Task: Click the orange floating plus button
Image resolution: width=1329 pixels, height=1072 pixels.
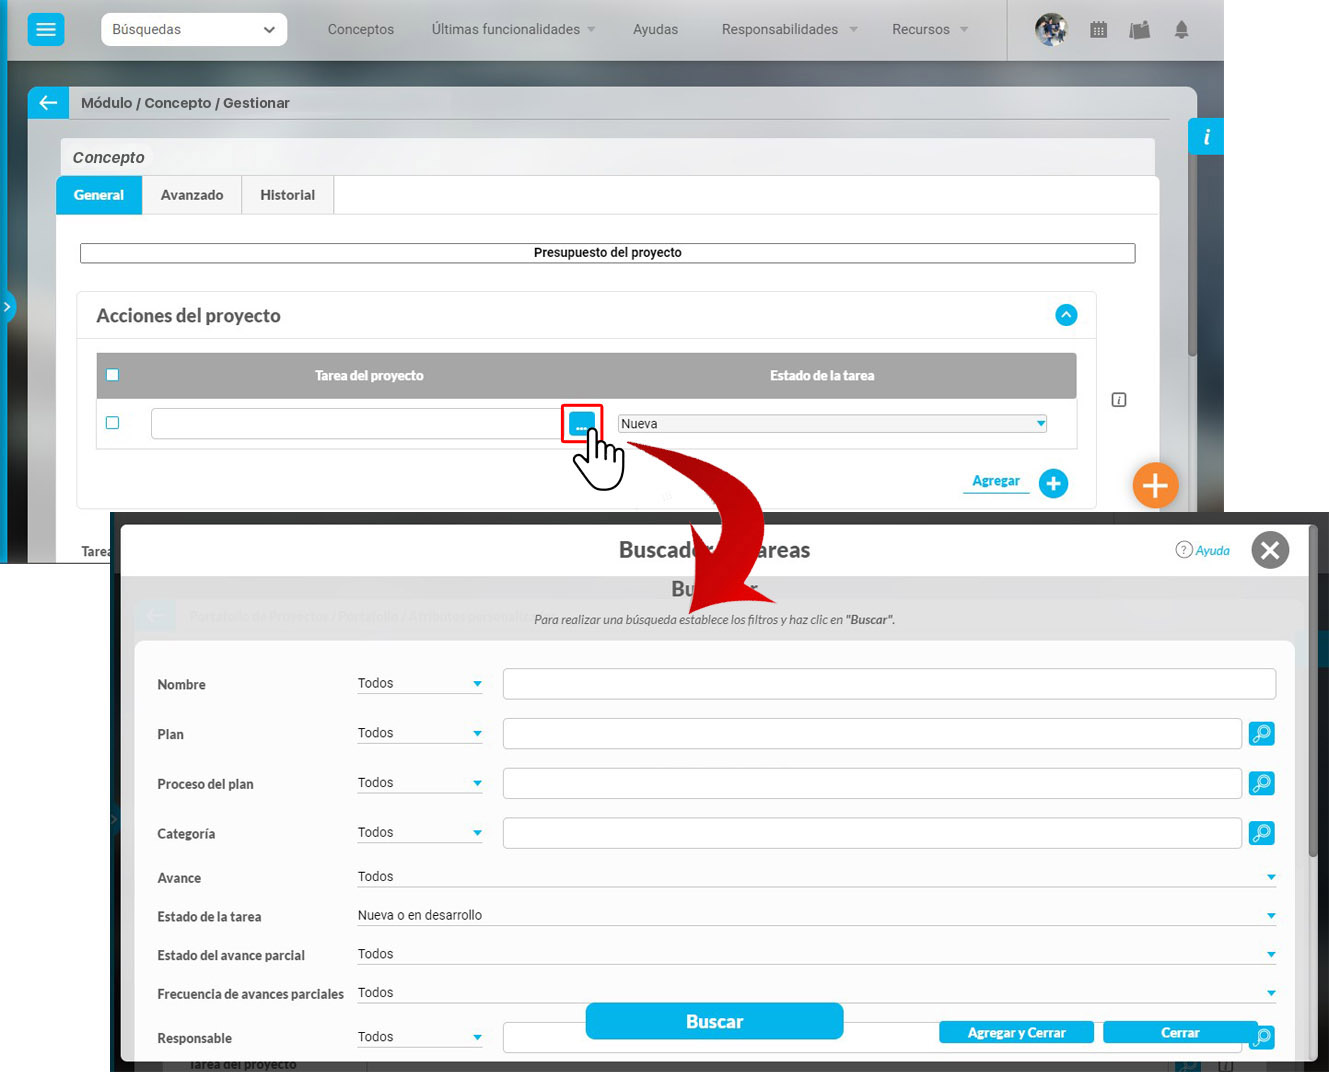Action: point(1155,485)
